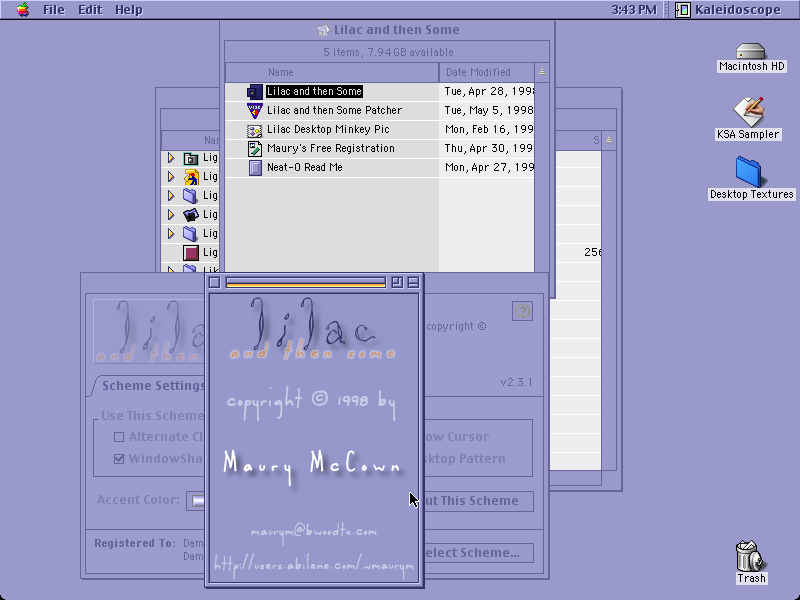The width and height of the screenshot is (800, 600).
Task: Click the Maury's Free Registration document icon
Action: pyautogui.click(x=255, y=149)
